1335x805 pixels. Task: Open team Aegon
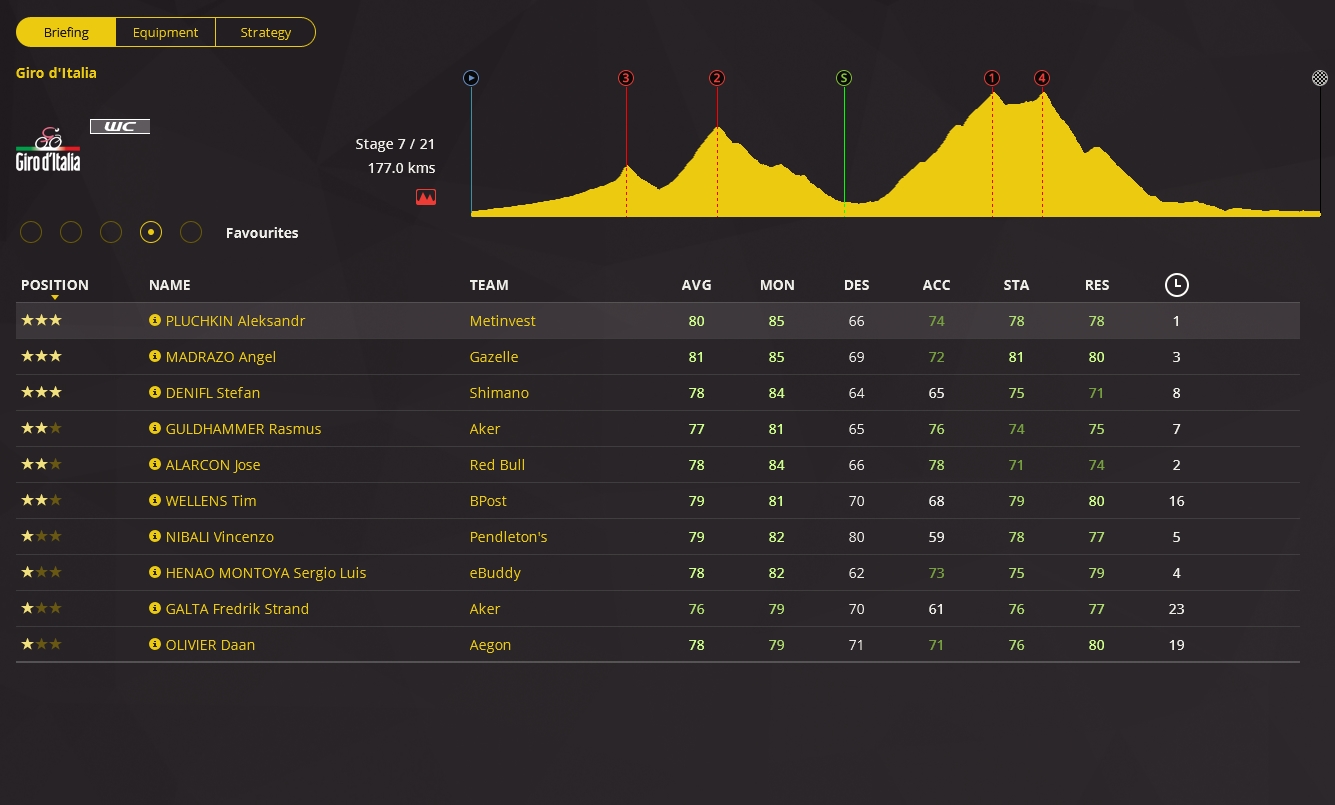pyautogui.click(x=490, y=645)
